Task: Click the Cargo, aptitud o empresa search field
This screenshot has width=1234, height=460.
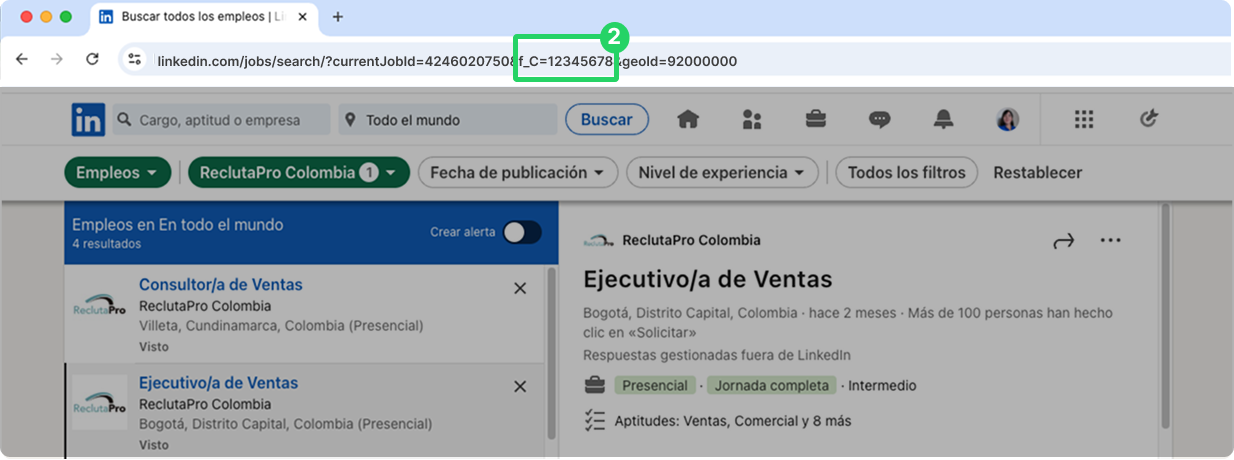Action: pos(221,120)
